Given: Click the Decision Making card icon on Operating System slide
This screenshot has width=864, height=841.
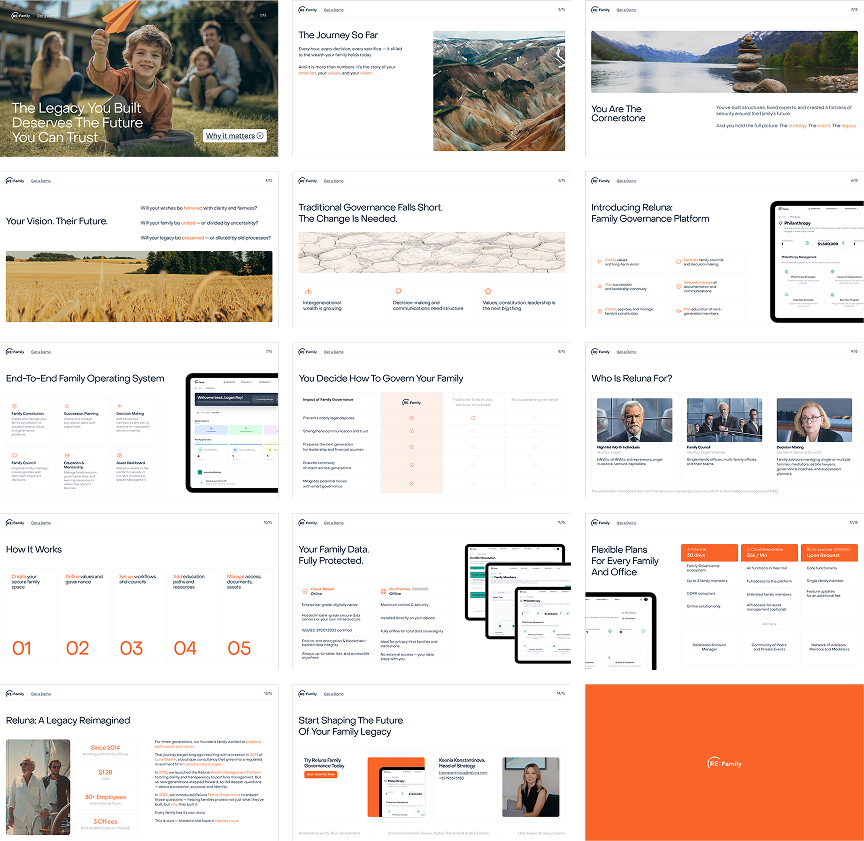Looking at the screenshot, I should pyautogui.click(x=119, y=406).
